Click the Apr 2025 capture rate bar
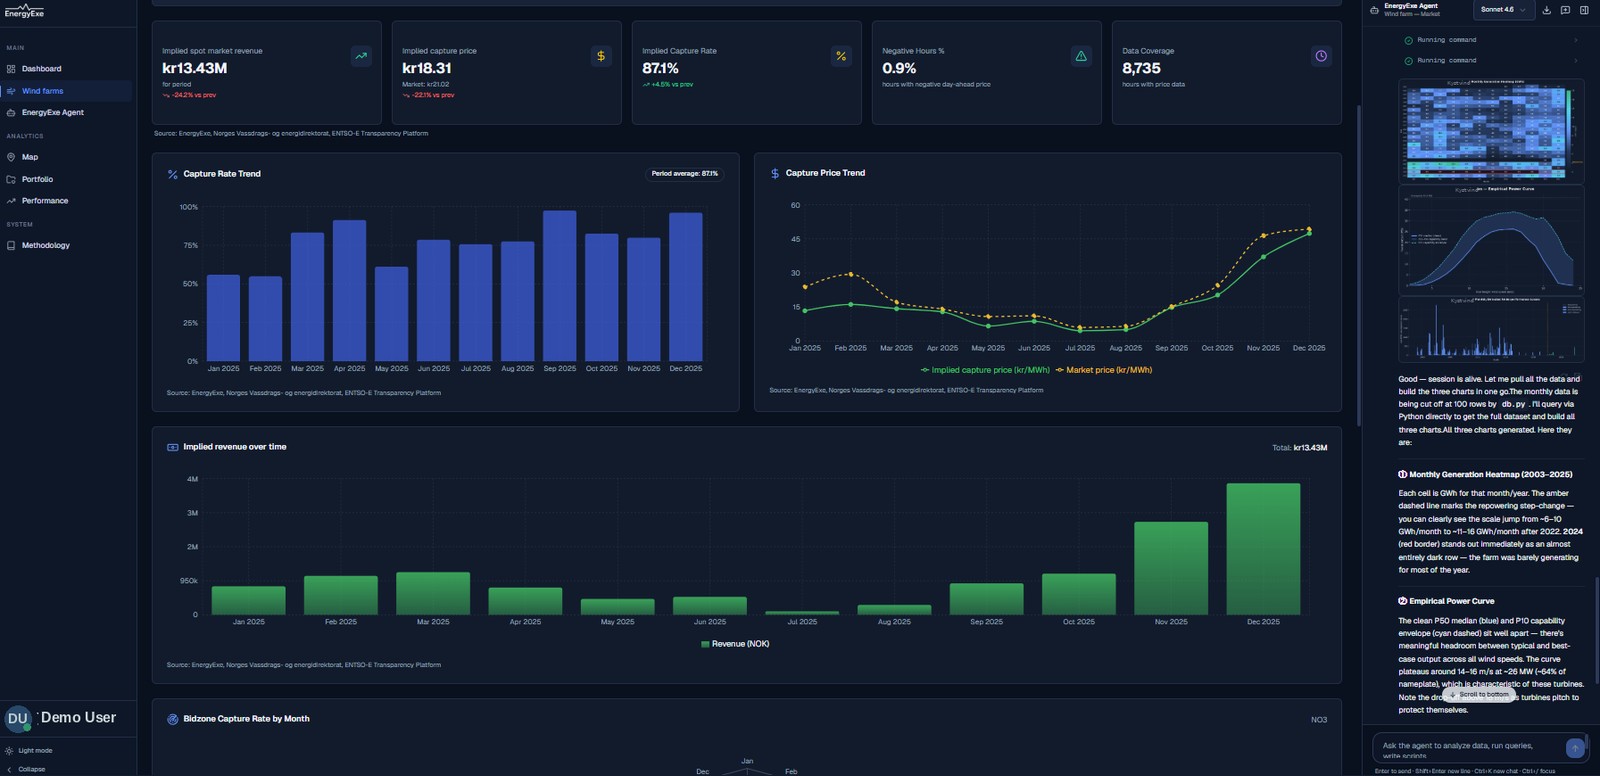The height and width of the screenshot is (776, 1600). [349, 291]
